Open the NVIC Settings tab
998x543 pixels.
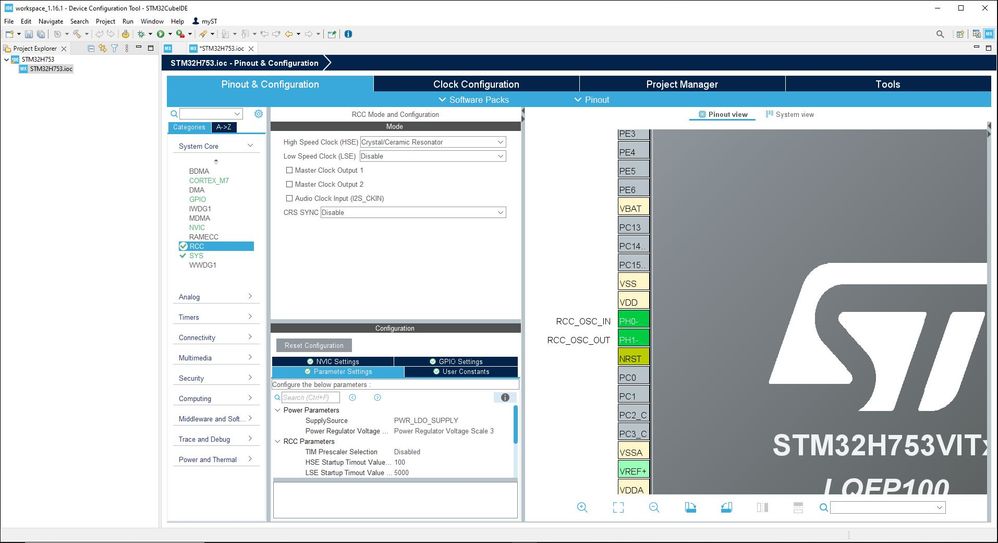332,362
